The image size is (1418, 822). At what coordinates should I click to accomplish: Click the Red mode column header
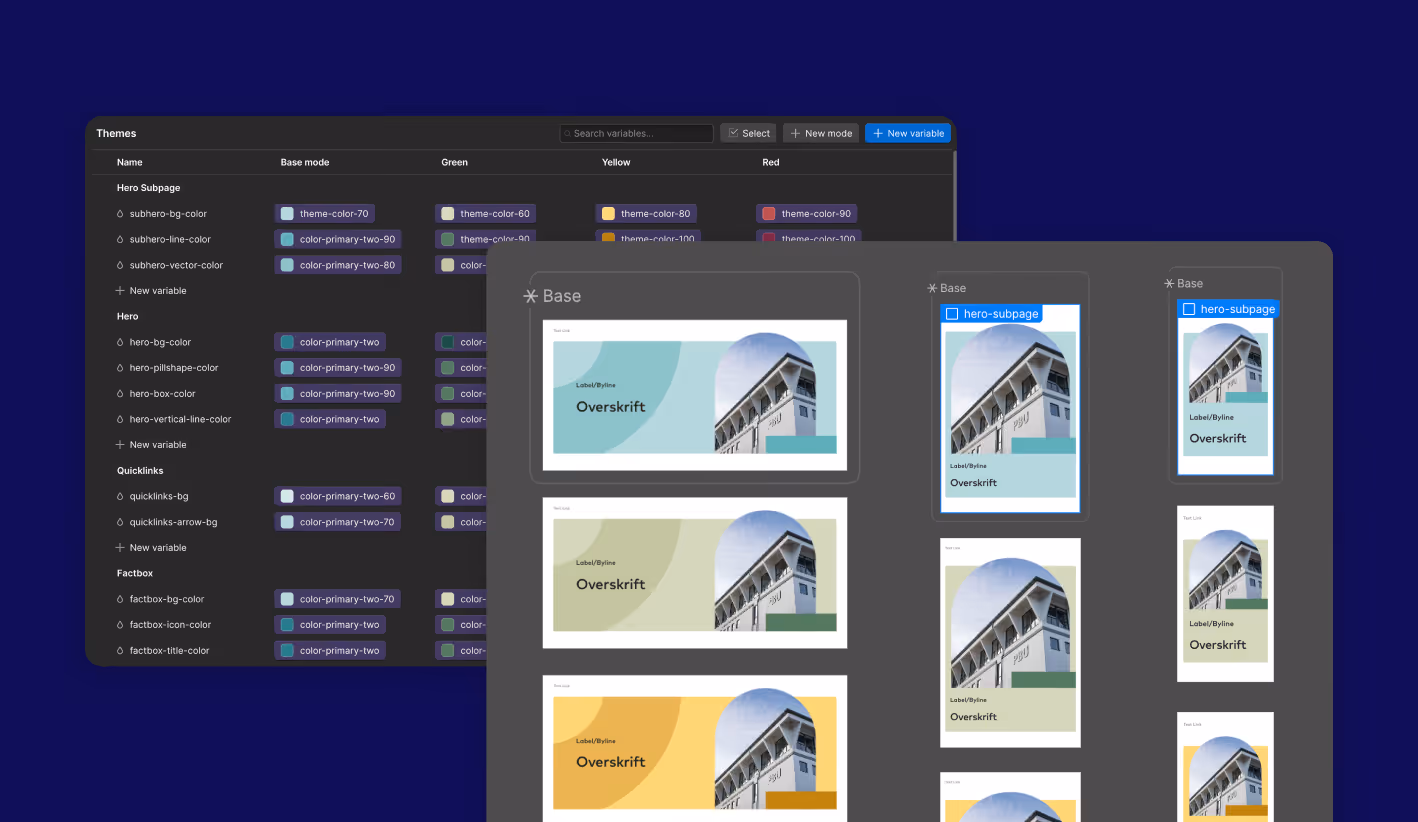[771, 162]
